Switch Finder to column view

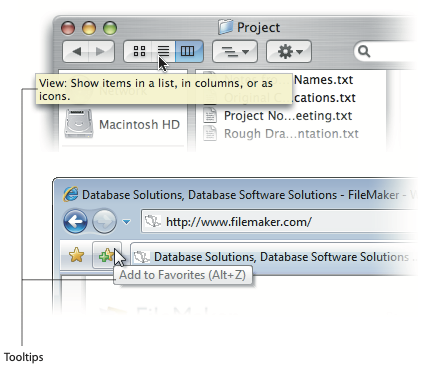(189, 51)
